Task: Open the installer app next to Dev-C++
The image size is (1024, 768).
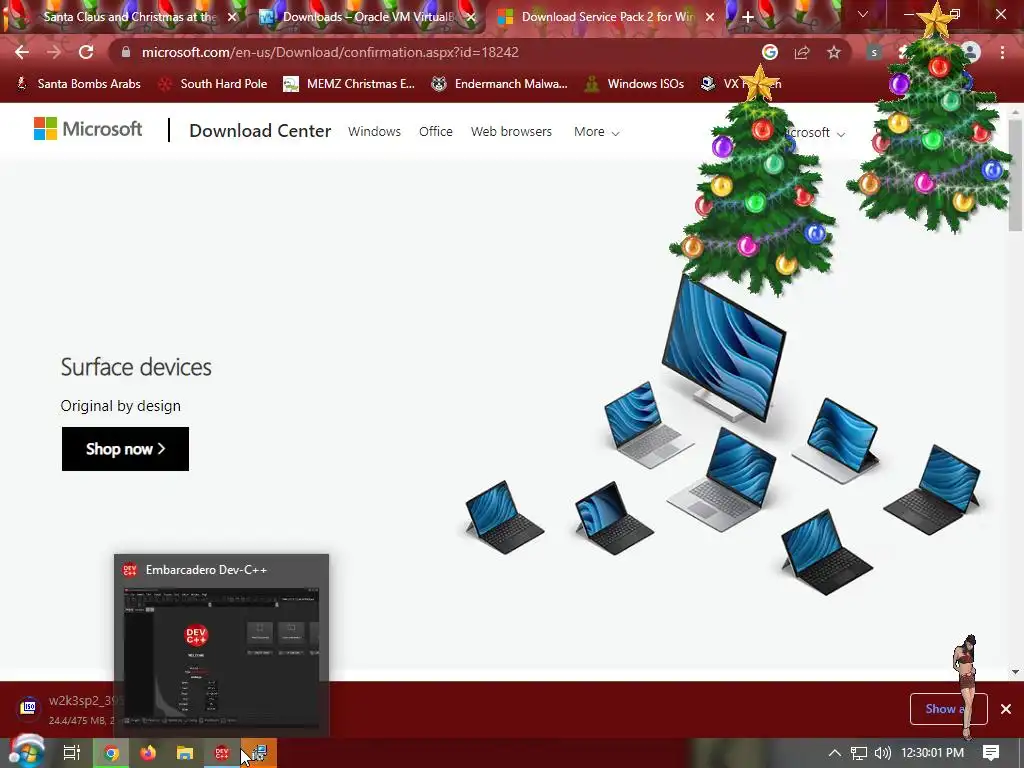Action: [259, 753]
